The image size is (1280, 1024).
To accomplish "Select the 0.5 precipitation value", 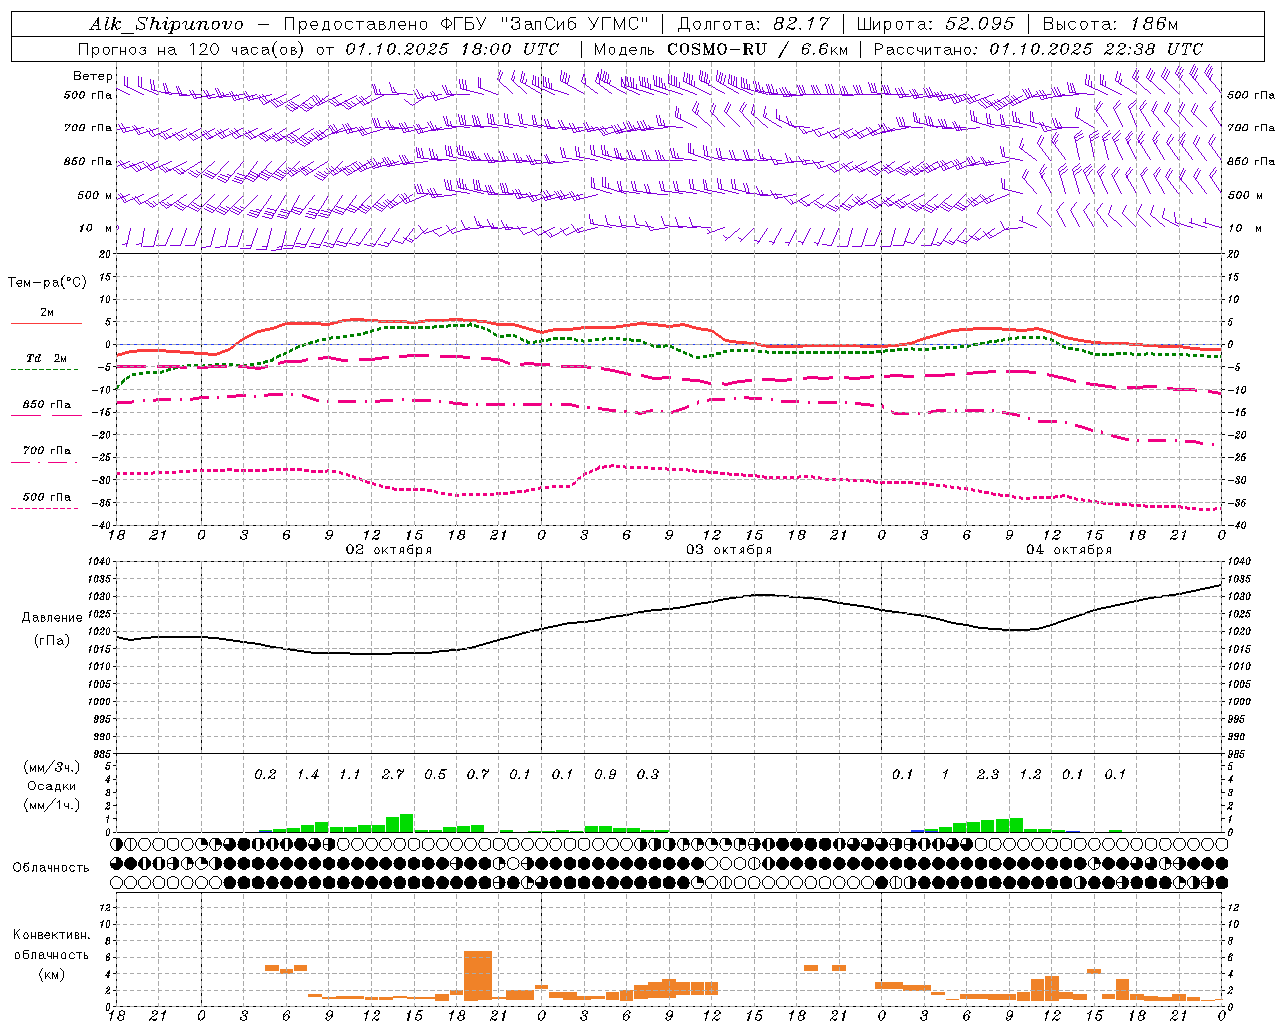I will [x=435, y=774].
